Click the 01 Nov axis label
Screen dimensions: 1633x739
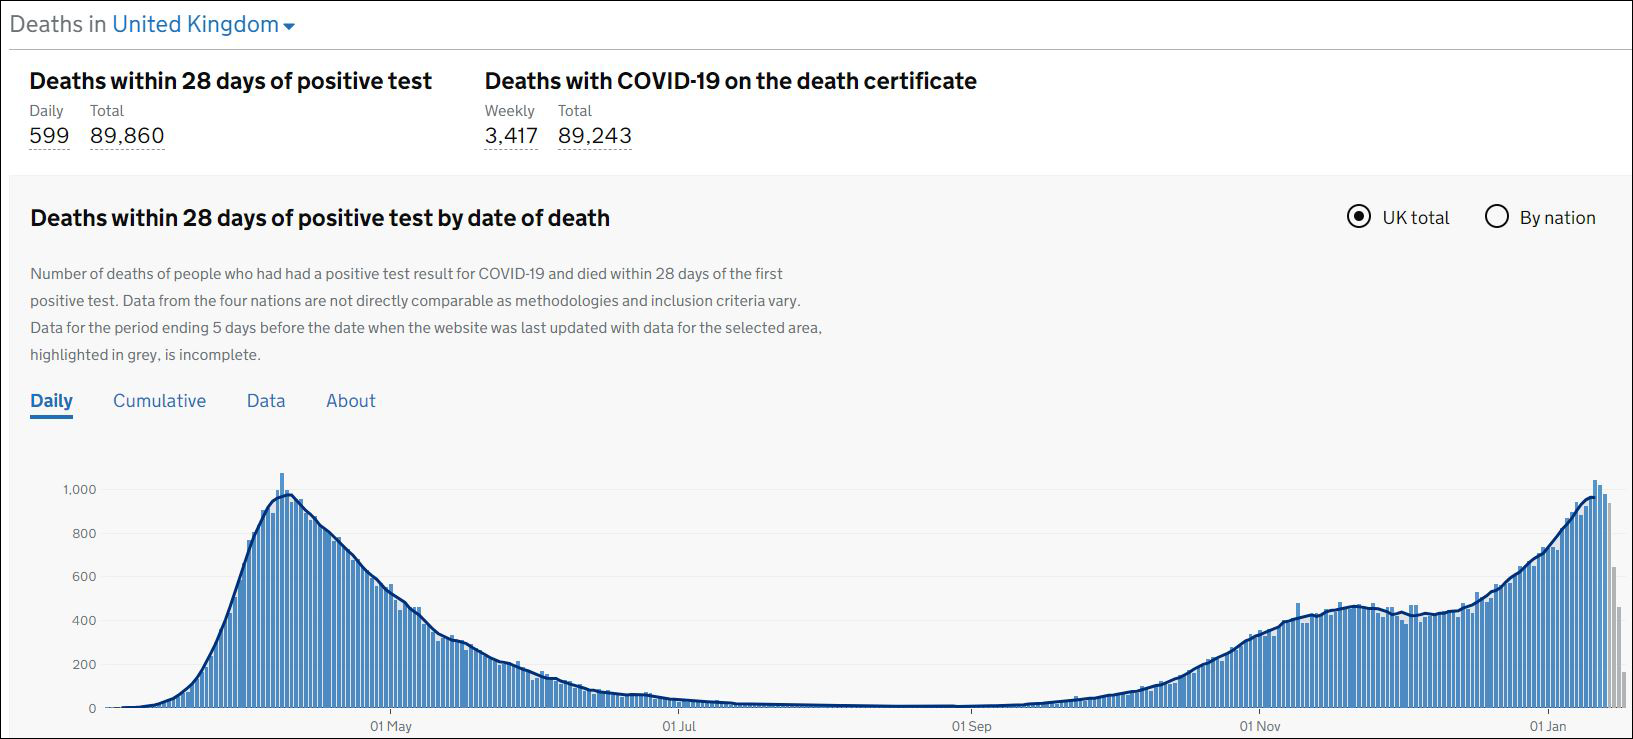[1260, 726]
